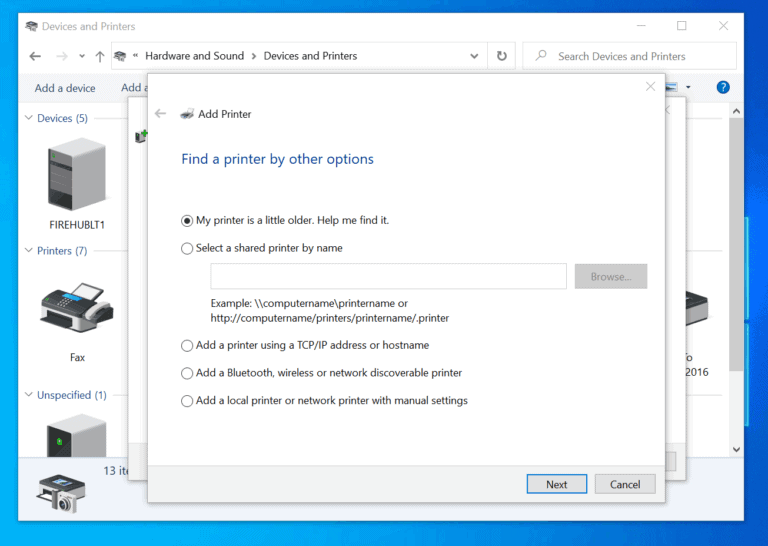Select the Fax printer icon
Viewport: 768px width, 546px height.
point(77,308)
